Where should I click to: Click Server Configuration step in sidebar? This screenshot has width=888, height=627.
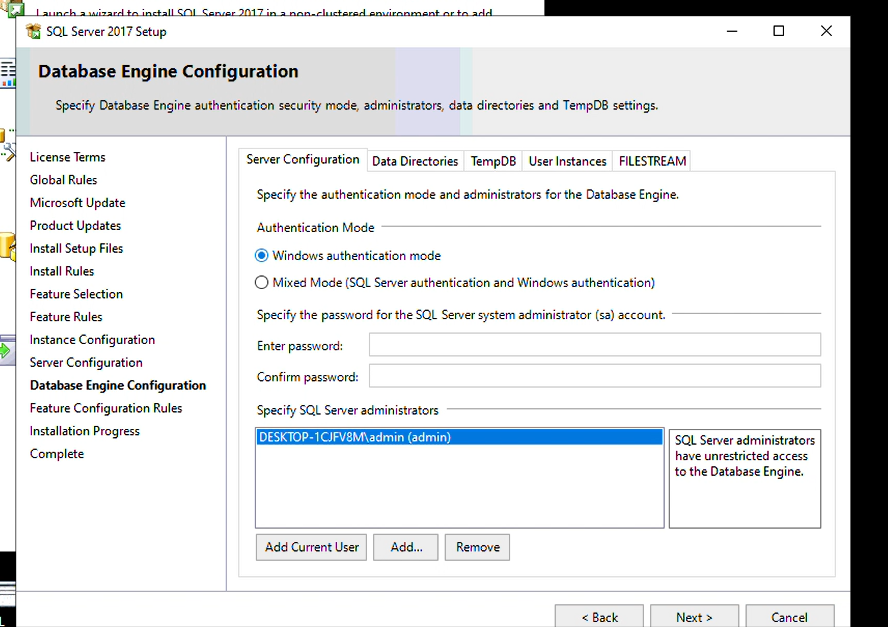tap(86, 362)
